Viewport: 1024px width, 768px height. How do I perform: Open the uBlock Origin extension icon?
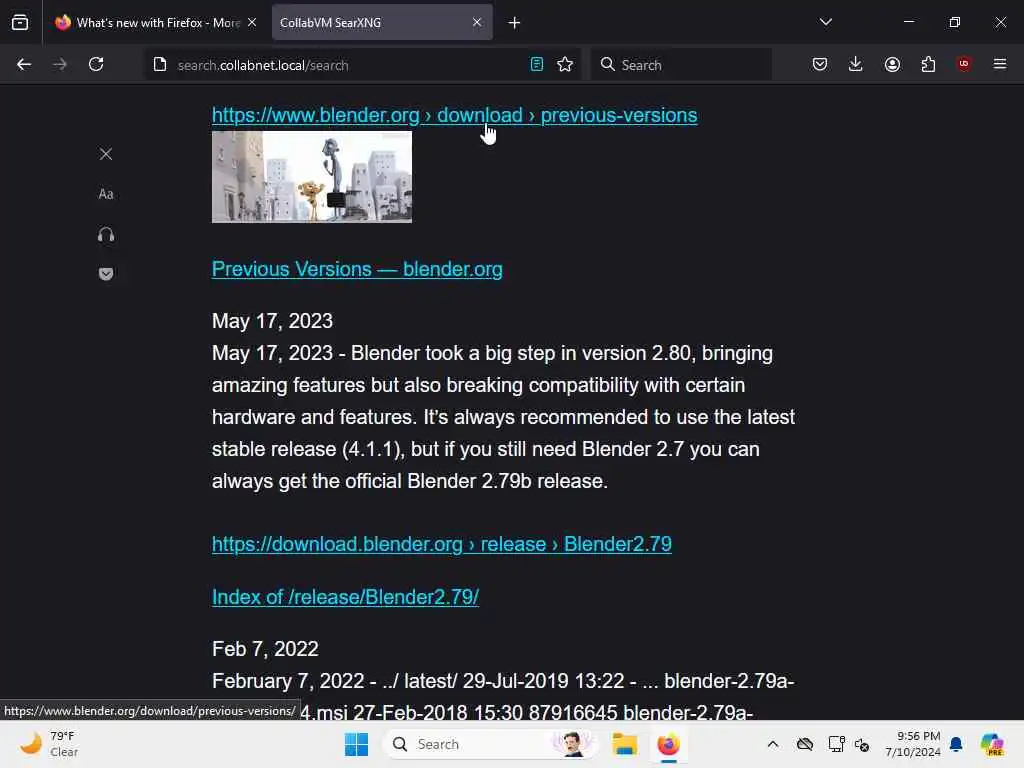pos(964,64)
